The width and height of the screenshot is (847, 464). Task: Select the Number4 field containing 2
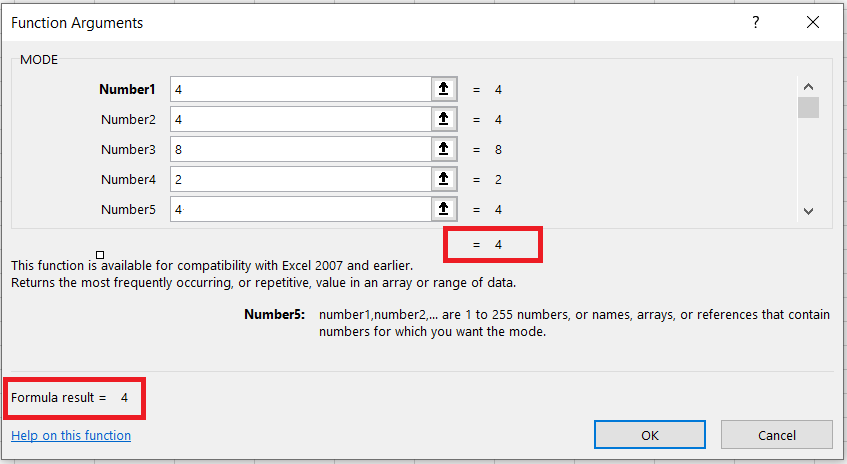tap(300, 179)
